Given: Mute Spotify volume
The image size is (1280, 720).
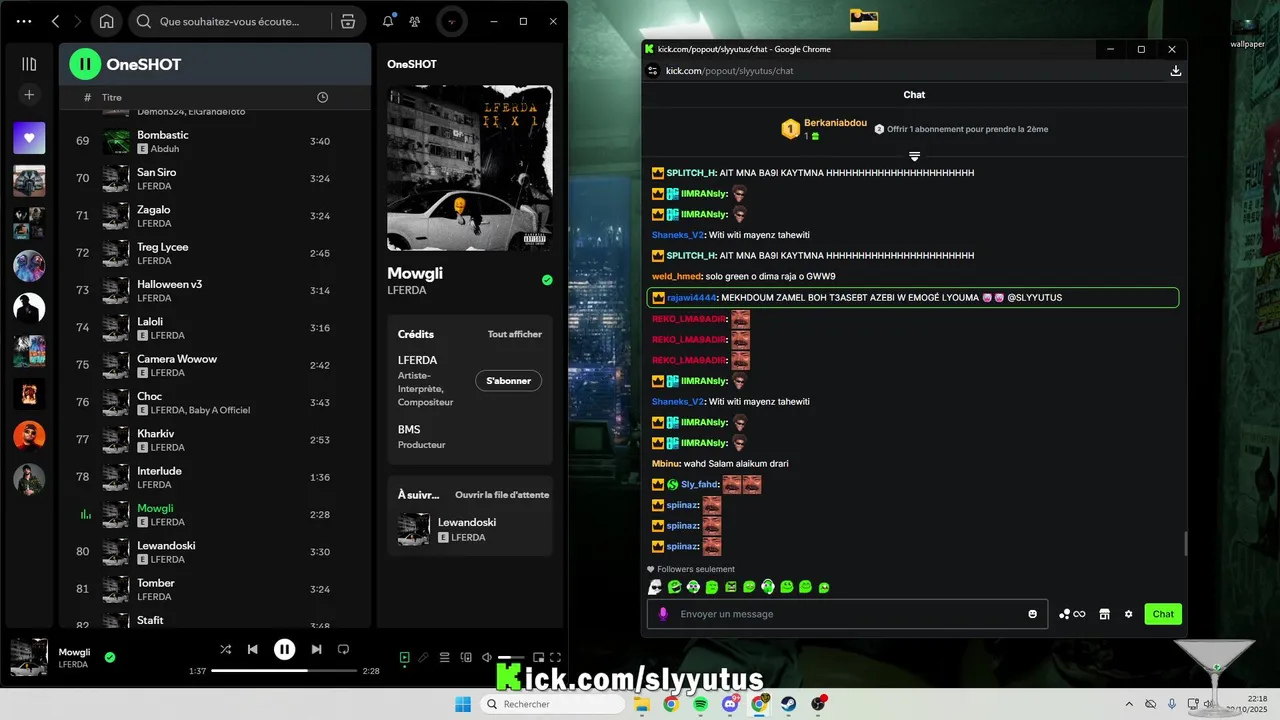Looking at the screenshot, I should [487, 657].
